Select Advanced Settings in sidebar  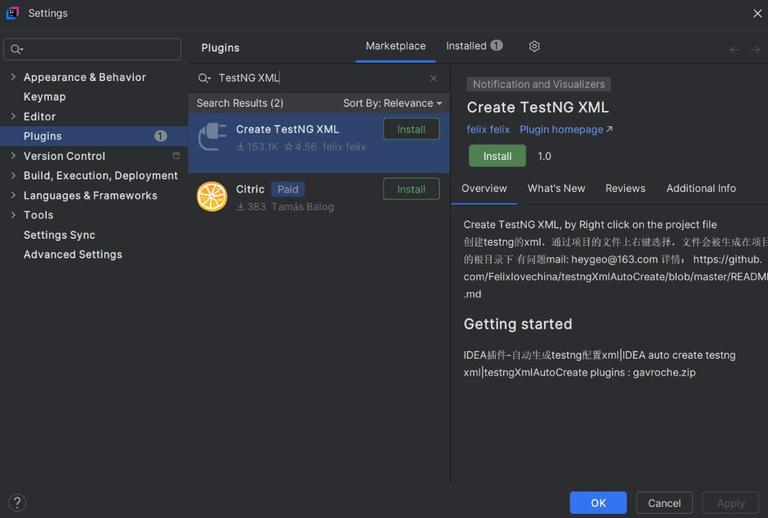73,255
